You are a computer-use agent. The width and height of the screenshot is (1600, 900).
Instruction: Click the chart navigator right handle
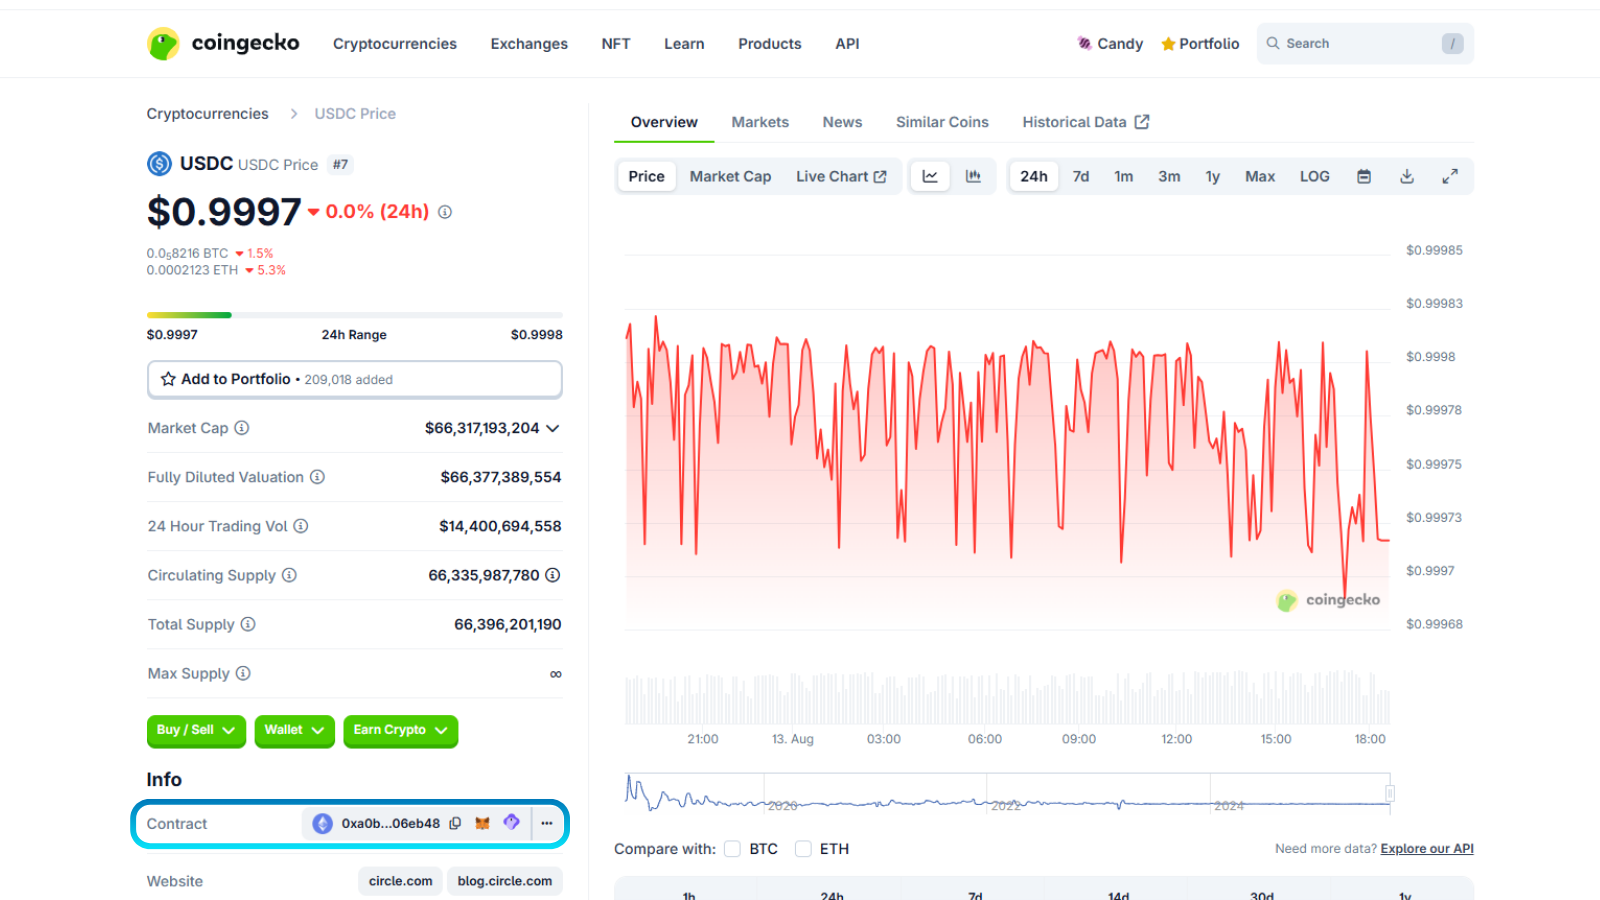coord(1390,793)
